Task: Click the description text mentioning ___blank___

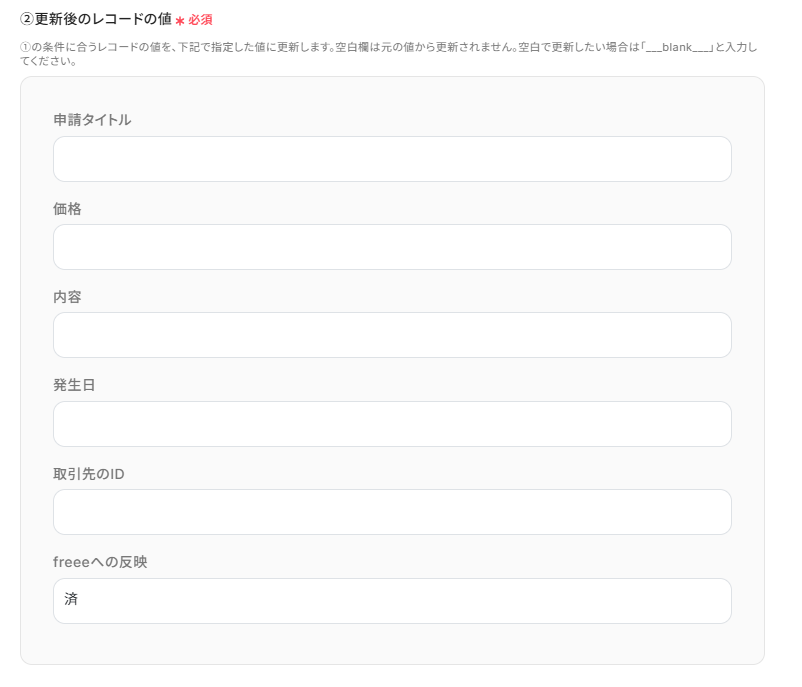Action: point(389,54)
